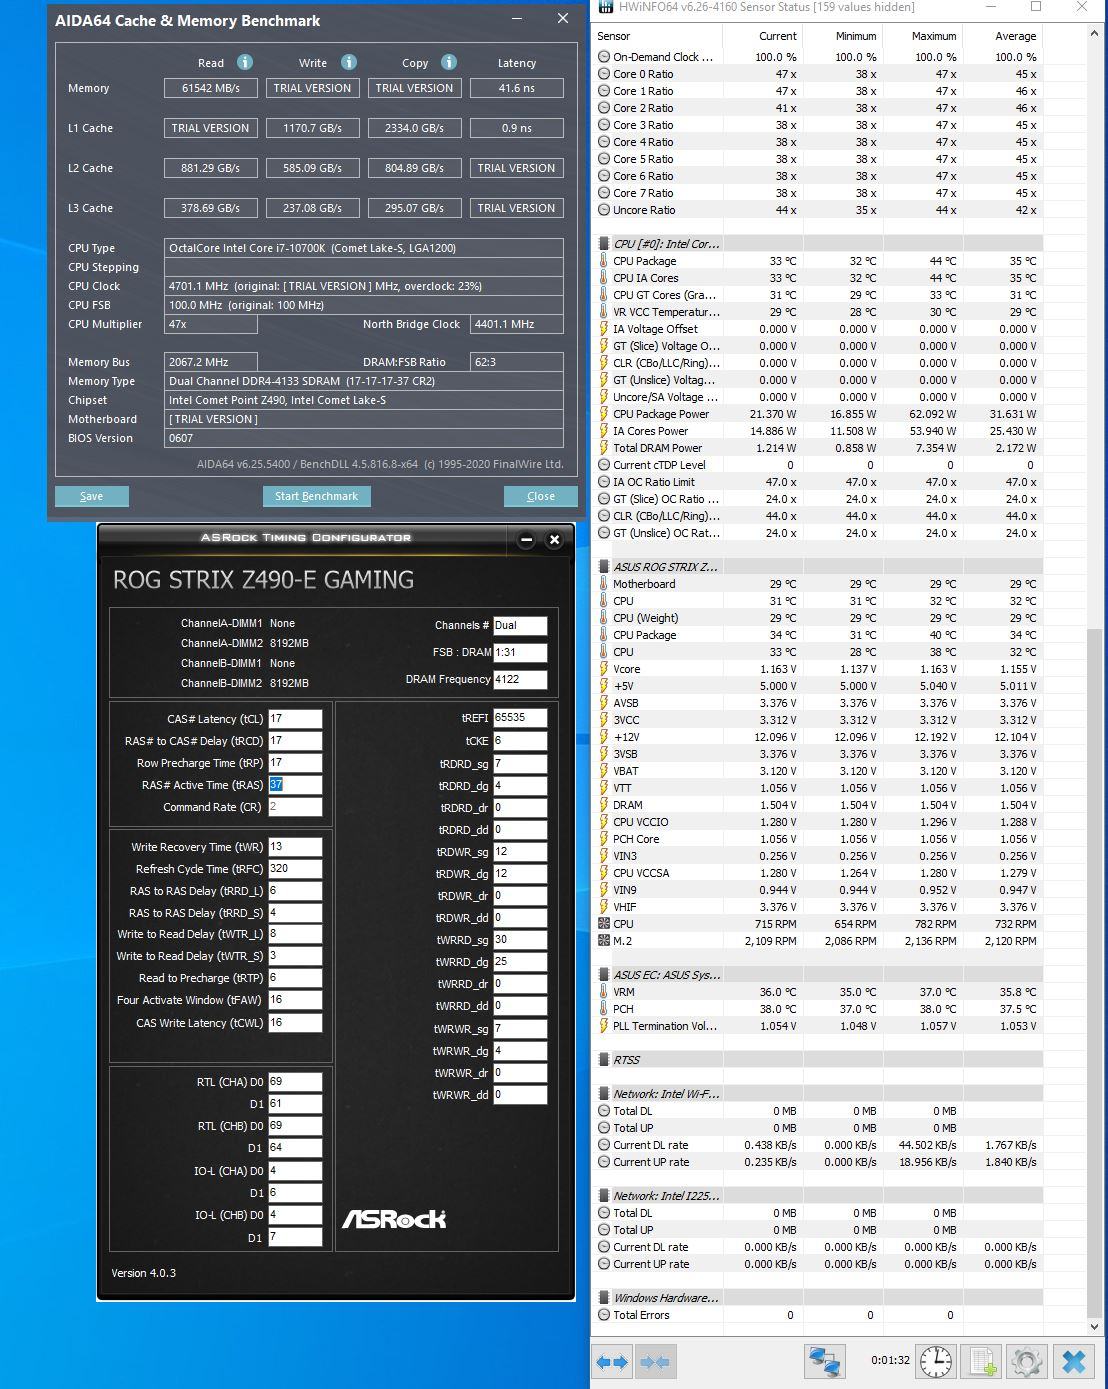
Task: Click the Write info icon in AIDA64
Action: click(349, 62)
